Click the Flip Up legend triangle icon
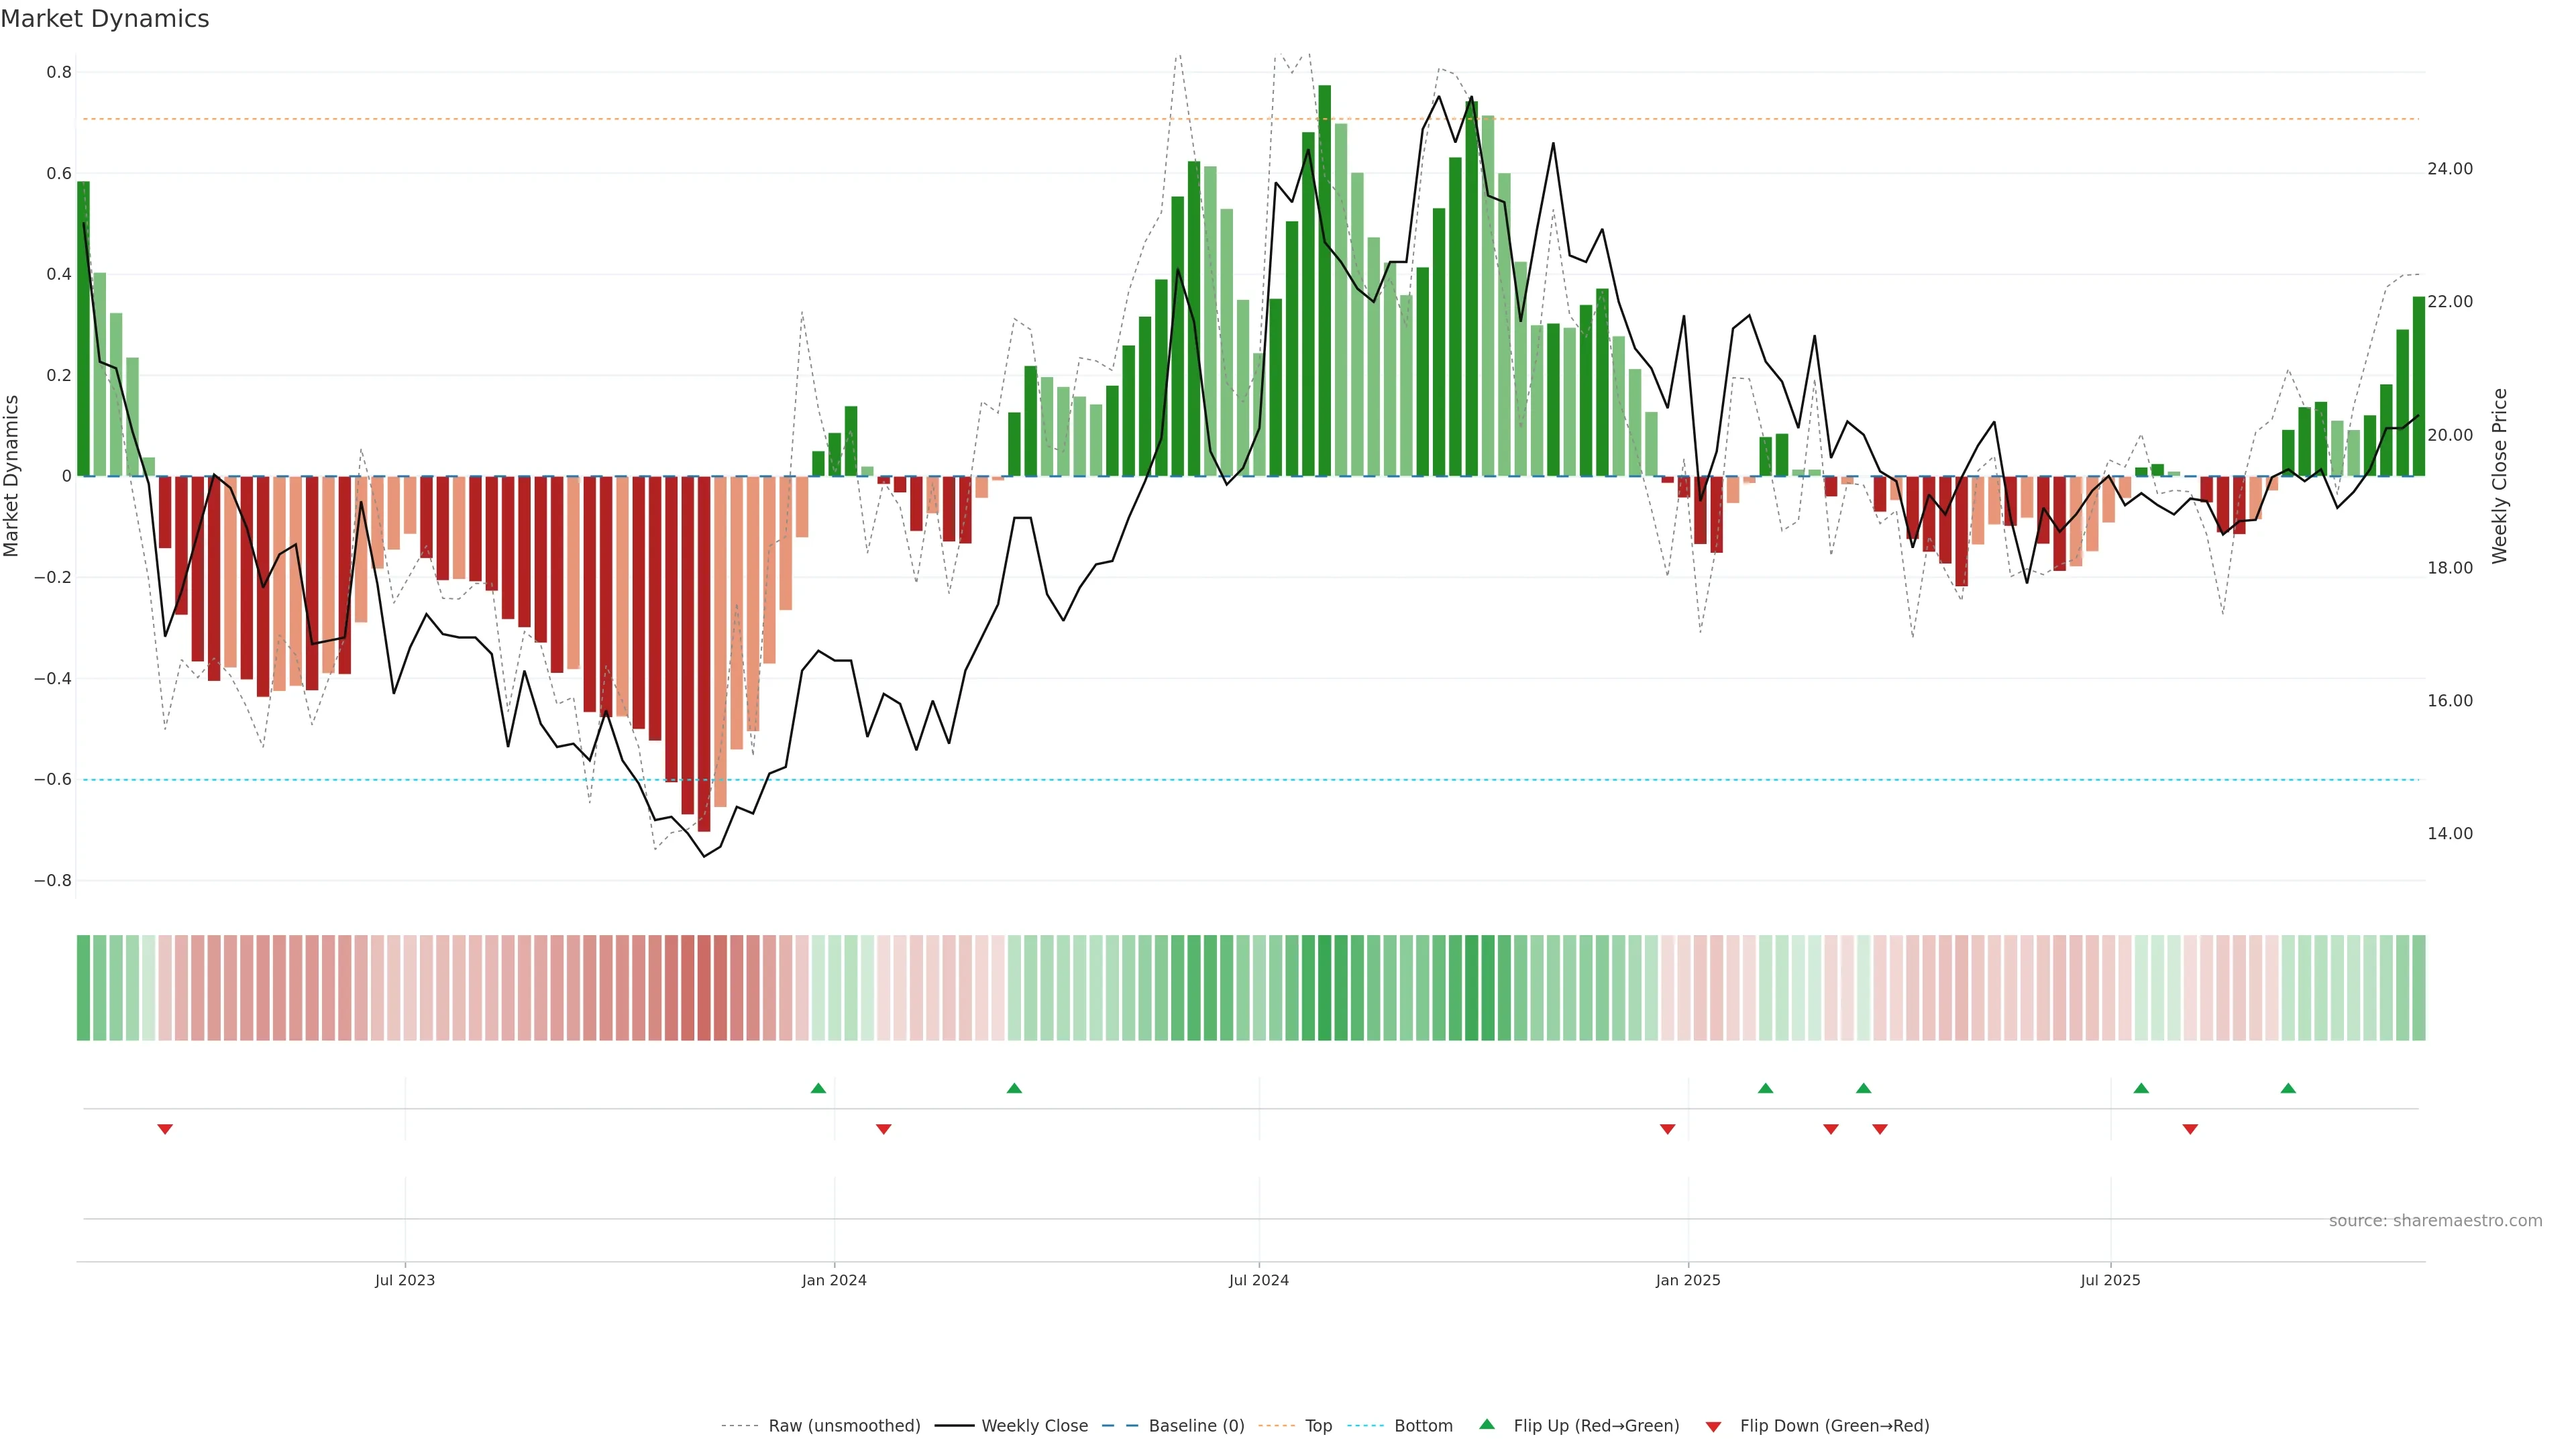 (1486, 1424)
